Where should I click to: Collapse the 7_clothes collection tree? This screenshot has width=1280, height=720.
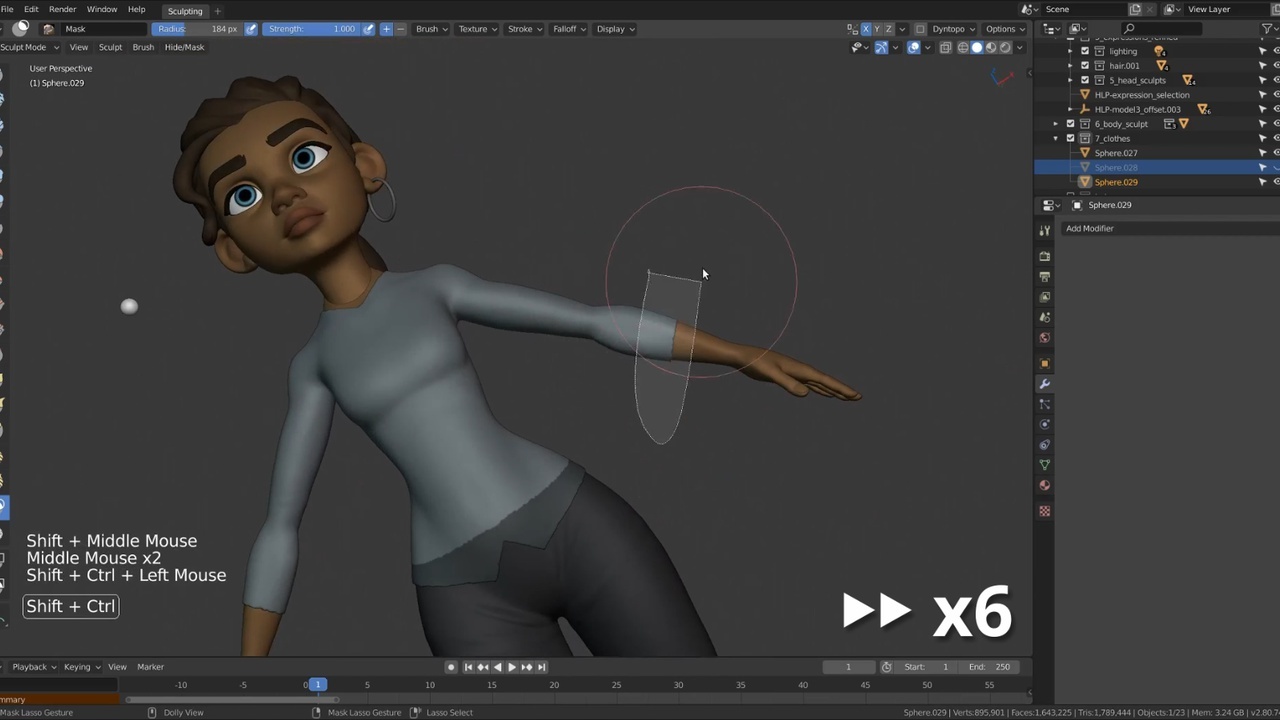pos(1056,138)
